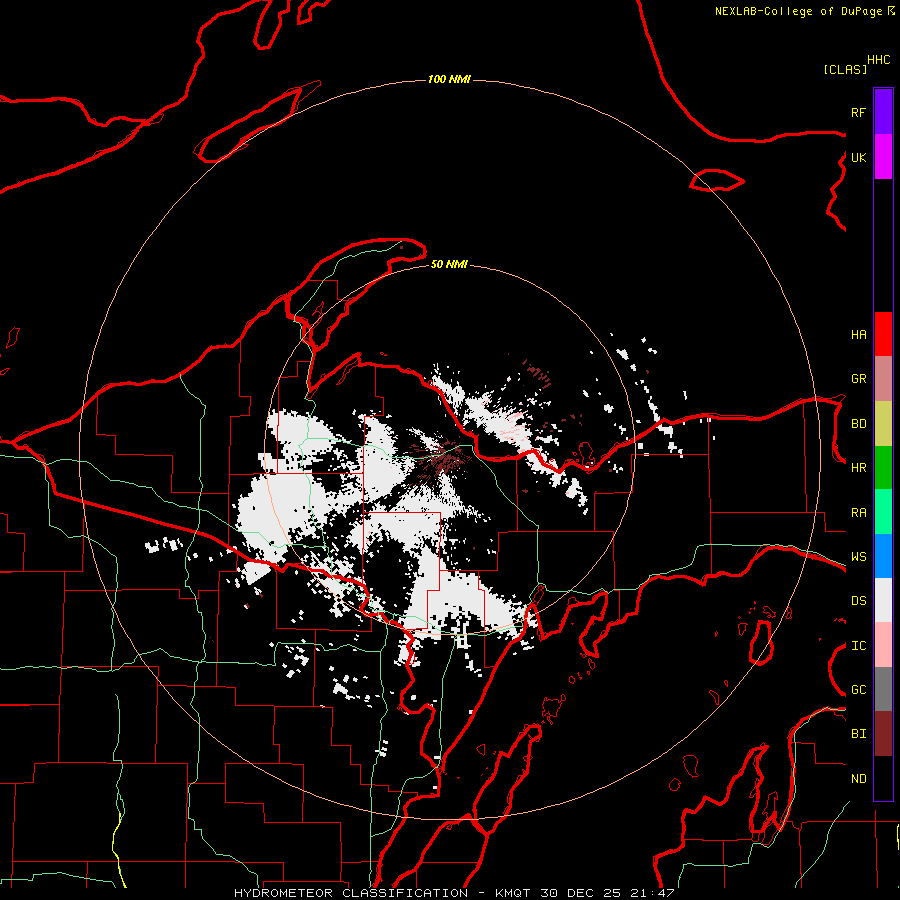900x900 pixels.
Task: Click the HA red legend swatch
Action: pos(883,334)
